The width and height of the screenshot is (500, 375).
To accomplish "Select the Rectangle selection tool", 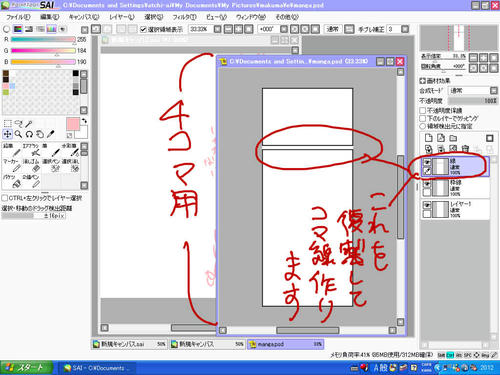I will tap(7, 124).
